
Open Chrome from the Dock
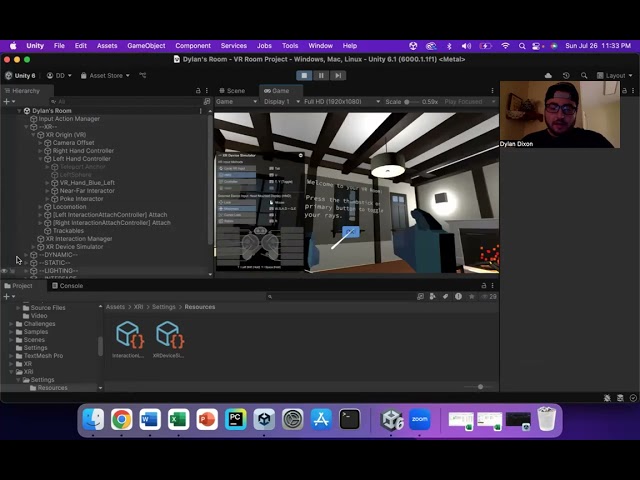click(122, 419)
